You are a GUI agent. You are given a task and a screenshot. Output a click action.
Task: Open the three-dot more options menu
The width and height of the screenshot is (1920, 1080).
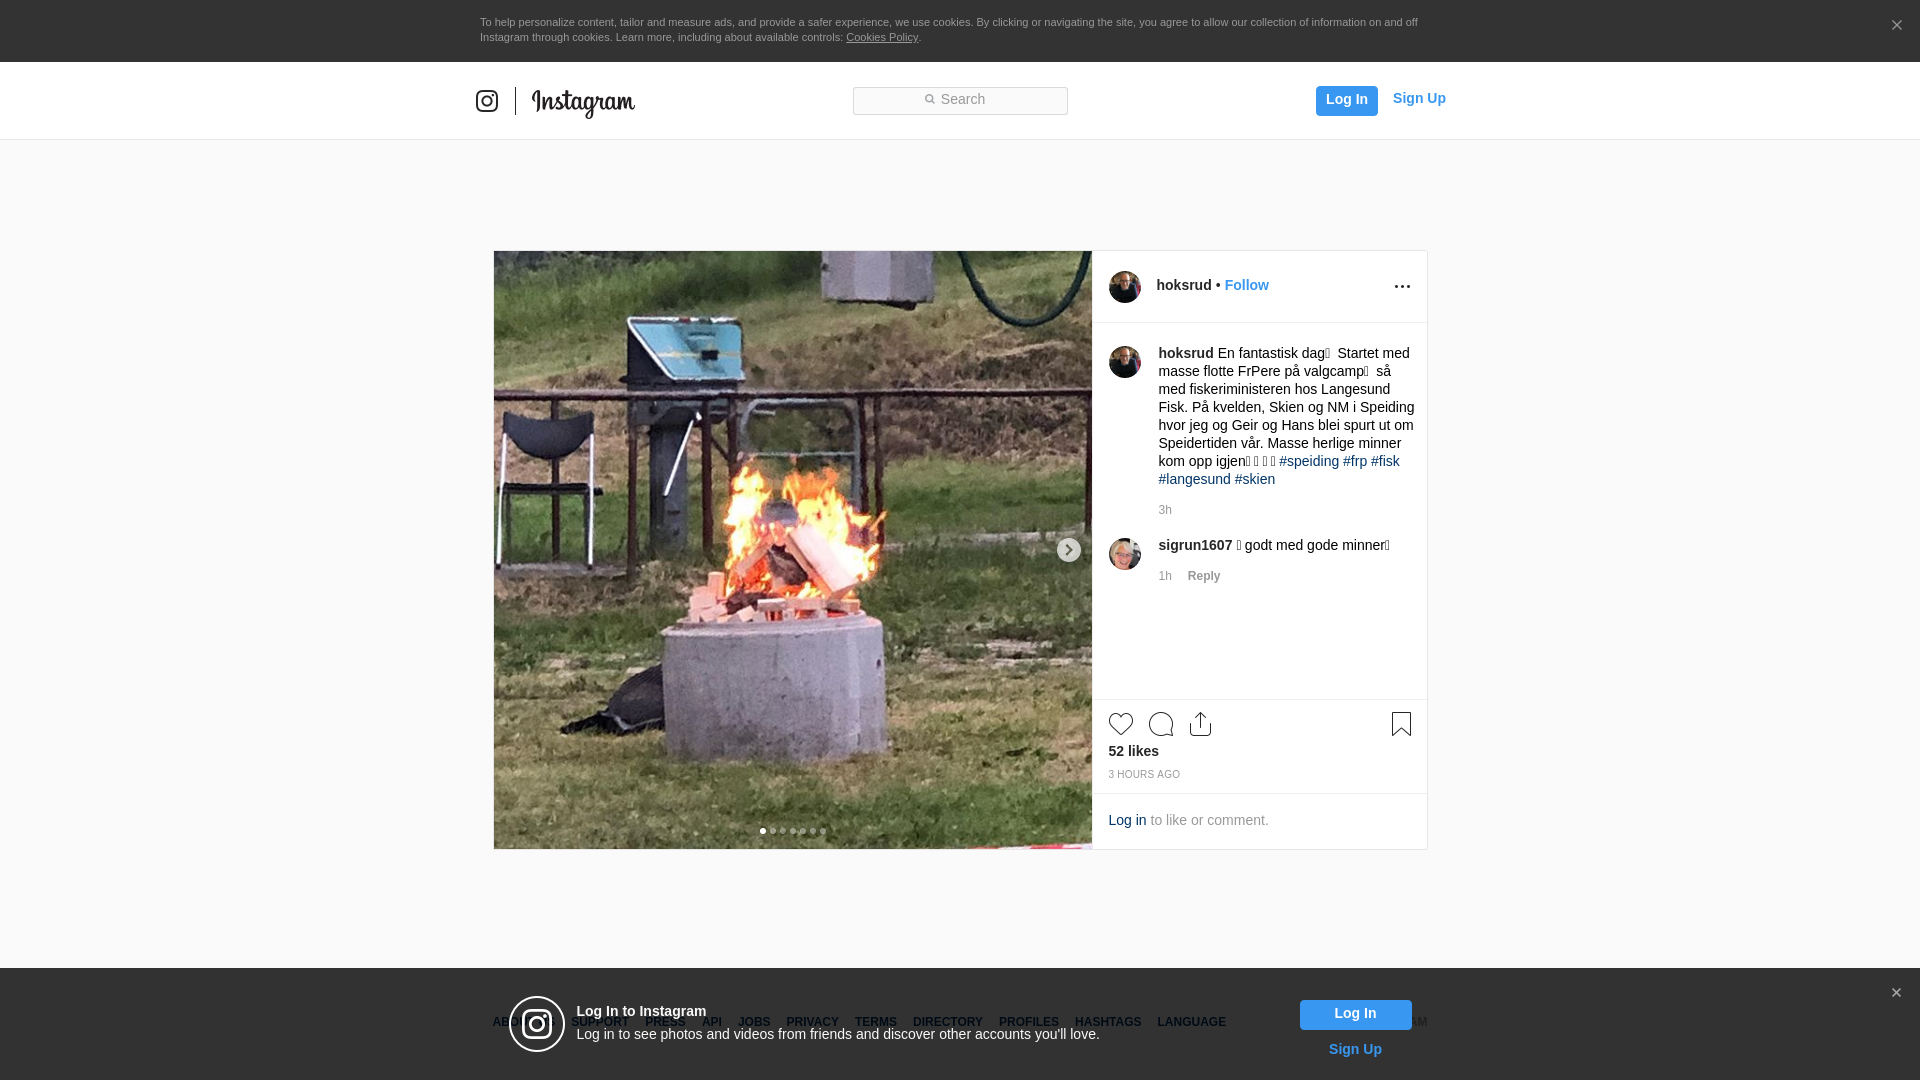click(1402, 287)
